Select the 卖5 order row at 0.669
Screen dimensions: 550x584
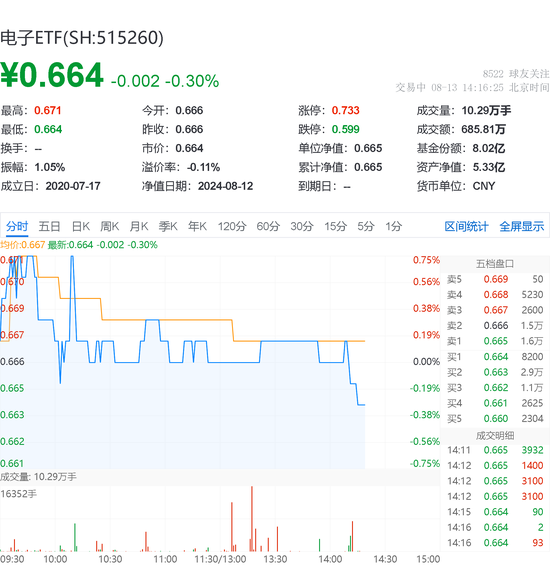pos(495,279)
